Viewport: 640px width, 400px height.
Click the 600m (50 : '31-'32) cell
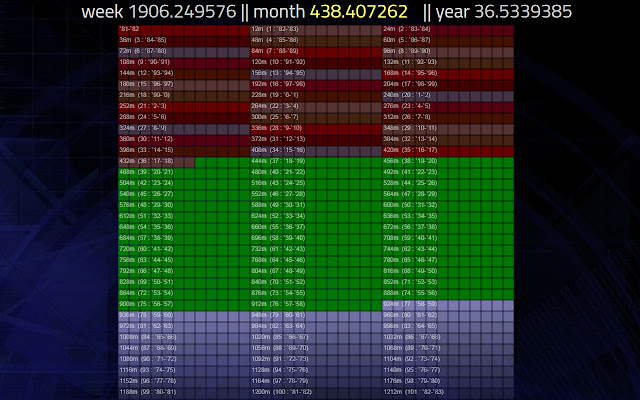click(x=448, y=205)
